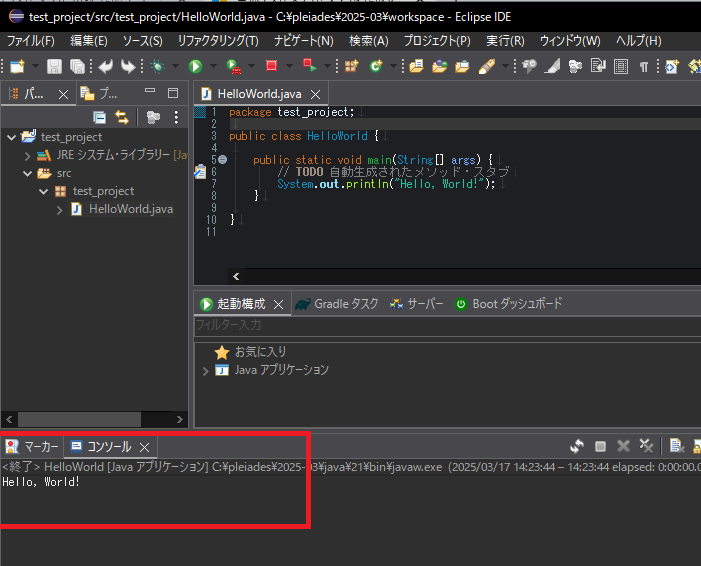
Task: Click the Redo arrow icon
Action: pos(128,67)
